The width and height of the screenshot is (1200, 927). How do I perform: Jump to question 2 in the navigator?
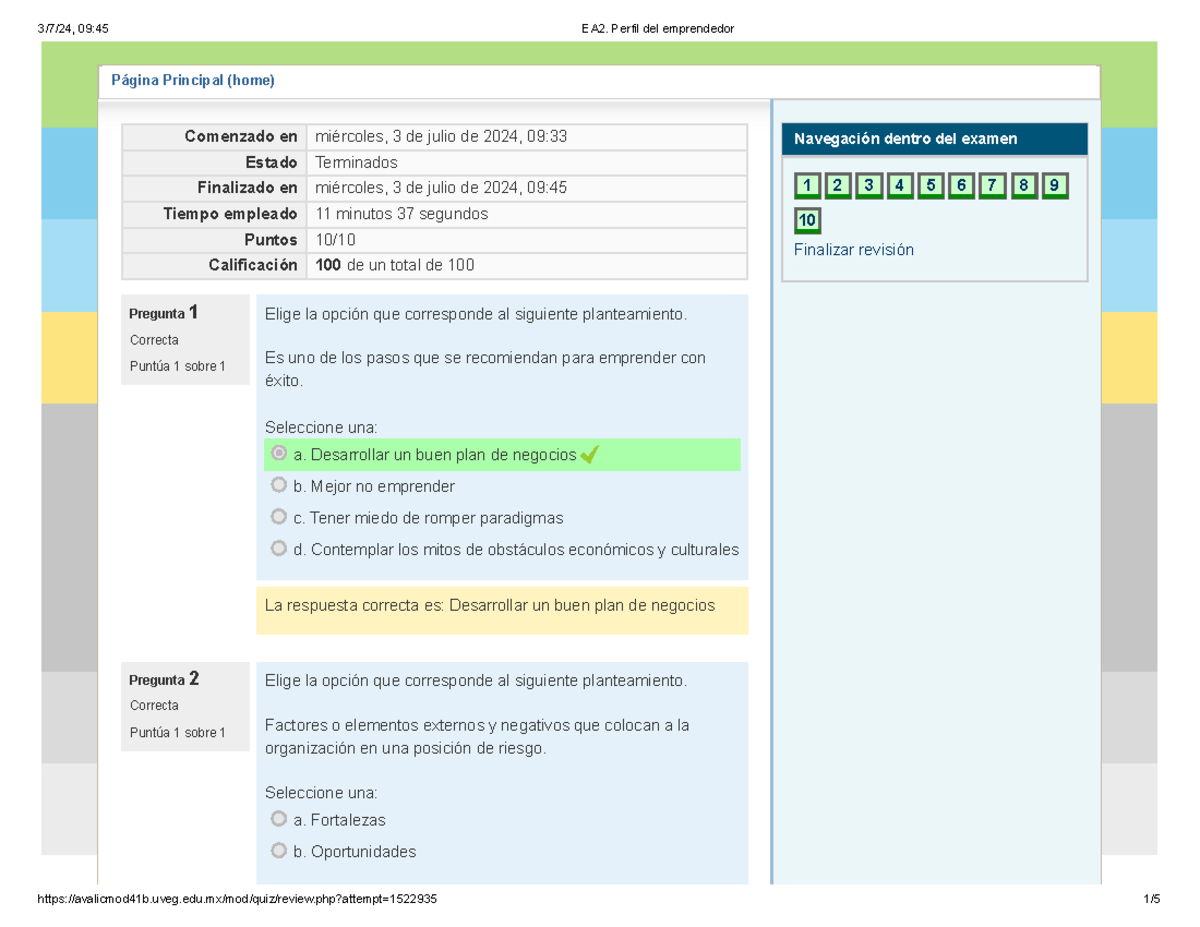pos(838,184)
